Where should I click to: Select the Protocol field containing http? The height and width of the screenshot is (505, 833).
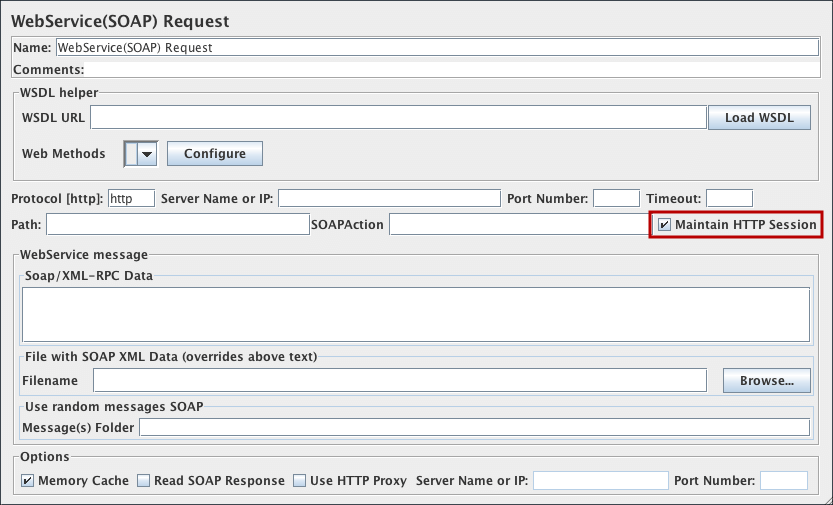(131, 198)
